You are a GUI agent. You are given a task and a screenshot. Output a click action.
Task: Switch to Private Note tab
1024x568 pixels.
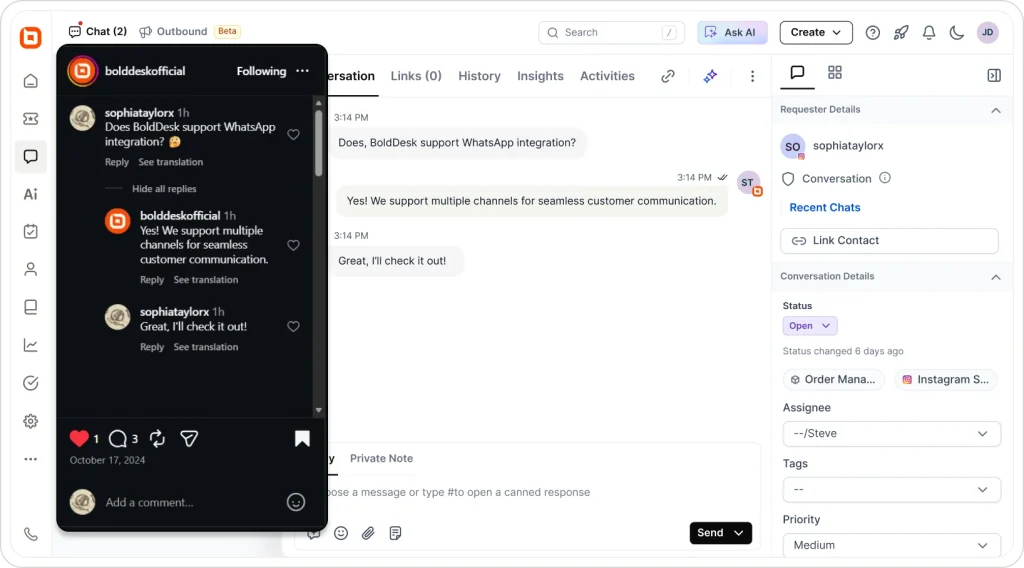(x=381, y=458)
